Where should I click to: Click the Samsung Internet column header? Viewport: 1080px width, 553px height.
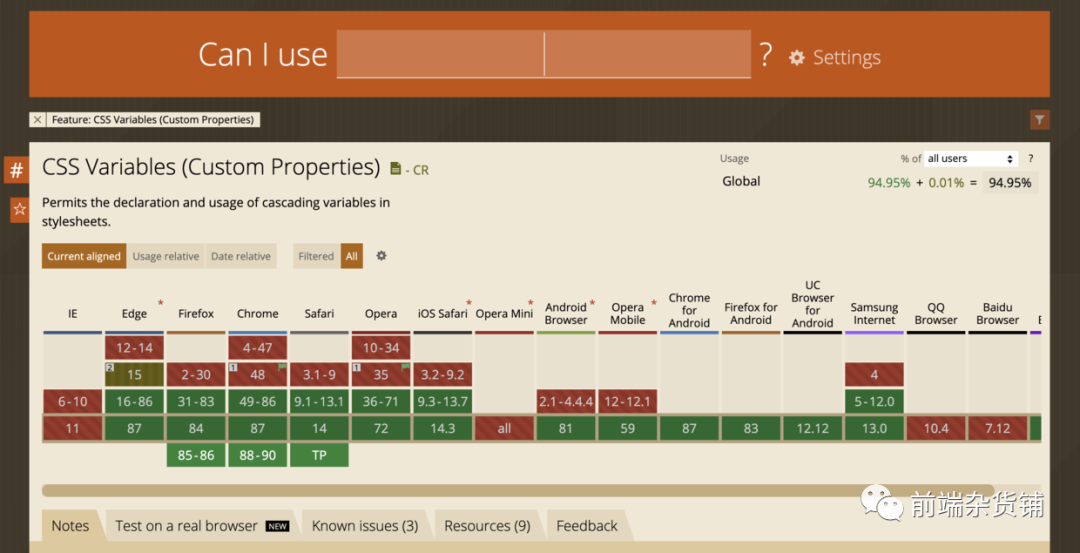click(x=874, y=313)
